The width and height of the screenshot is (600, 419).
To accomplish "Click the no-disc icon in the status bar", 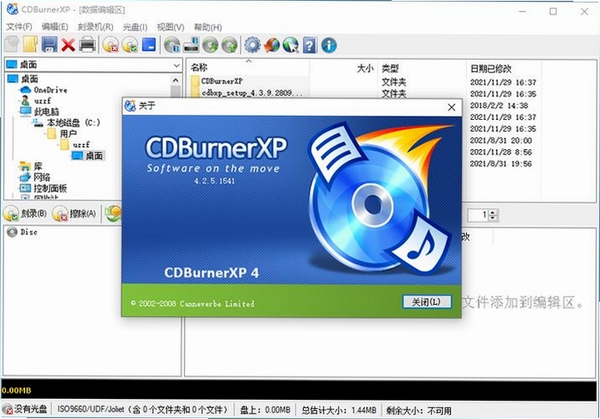I will [7, 409].
